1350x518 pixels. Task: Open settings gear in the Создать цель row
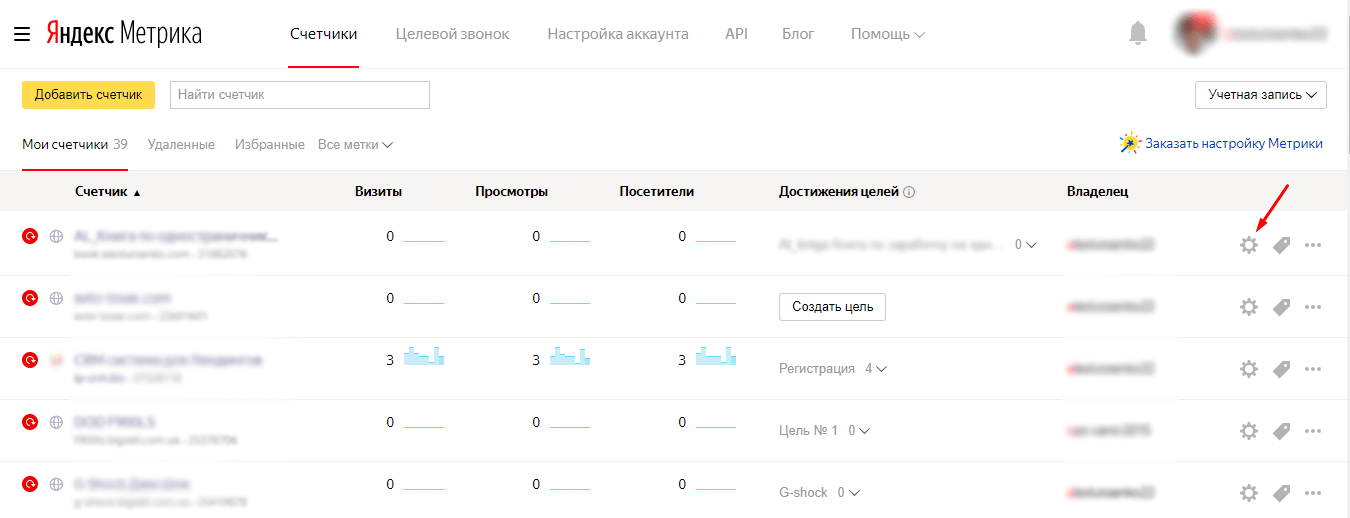(1248, 307)
